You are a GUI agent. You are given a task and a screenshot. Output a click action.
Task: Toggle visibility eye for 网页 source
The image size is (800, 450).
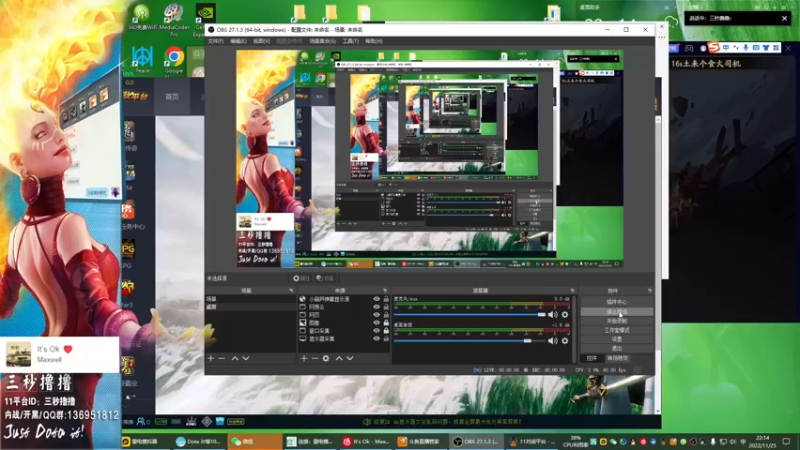(377, 315)
